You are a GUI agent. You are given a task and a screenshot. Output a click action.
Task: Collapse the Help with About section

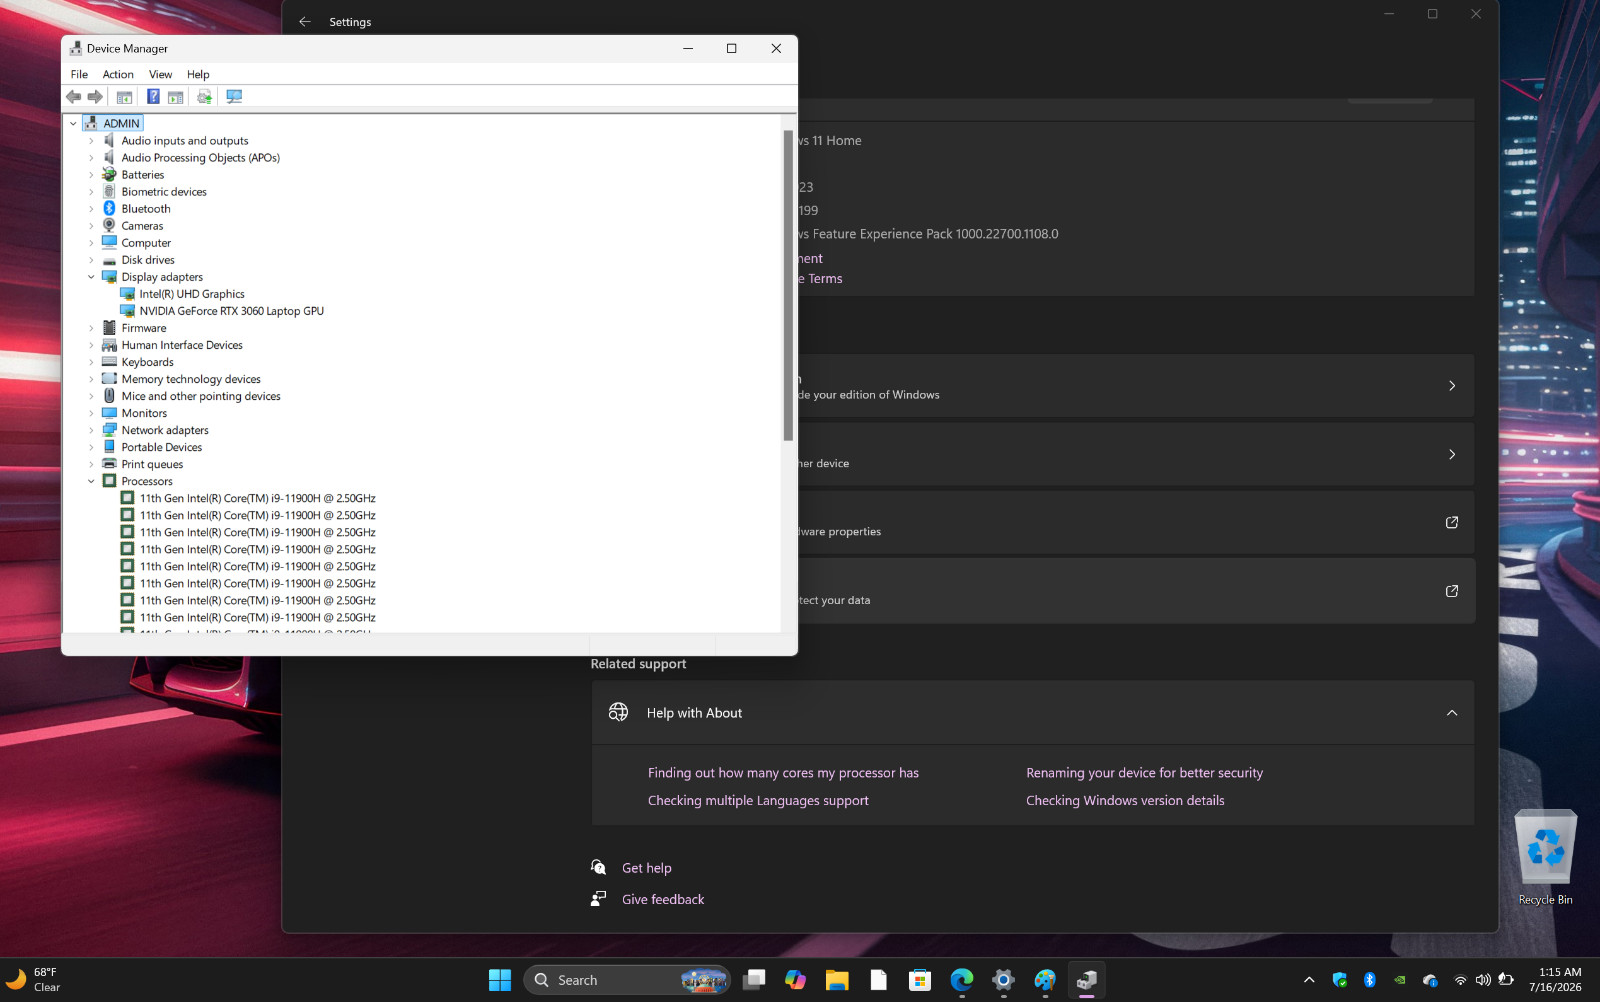tap(1451, 713)
